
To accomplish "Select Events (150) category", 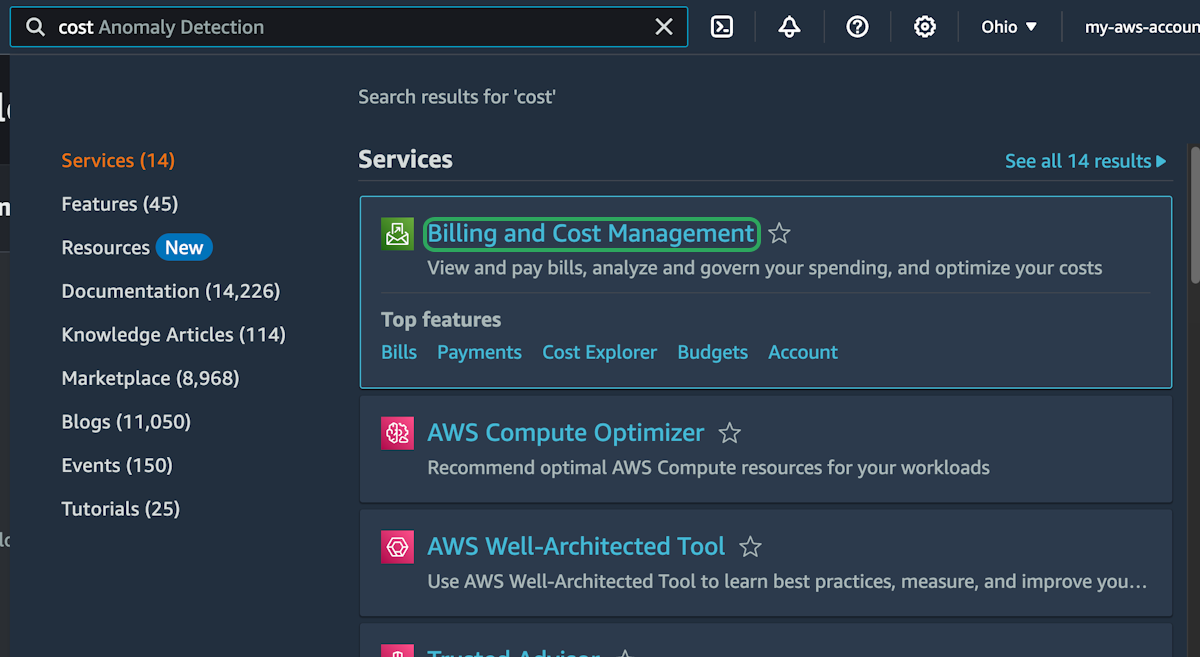I will point(117,465).
